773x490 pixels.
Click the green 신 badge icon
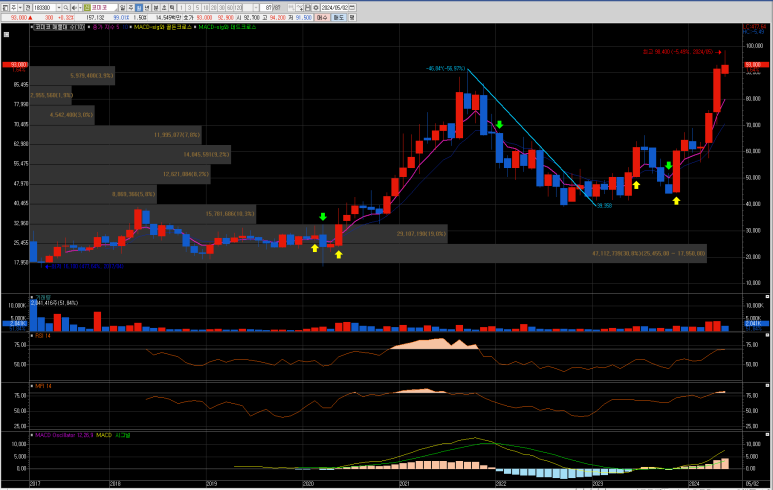[87, 8]
